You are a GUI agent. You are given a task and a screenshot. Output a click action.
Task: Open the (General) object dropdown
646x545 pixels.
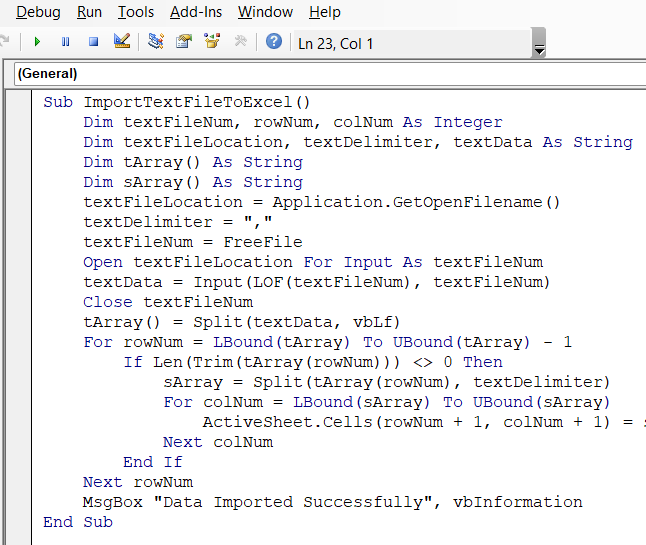(330, 74)
